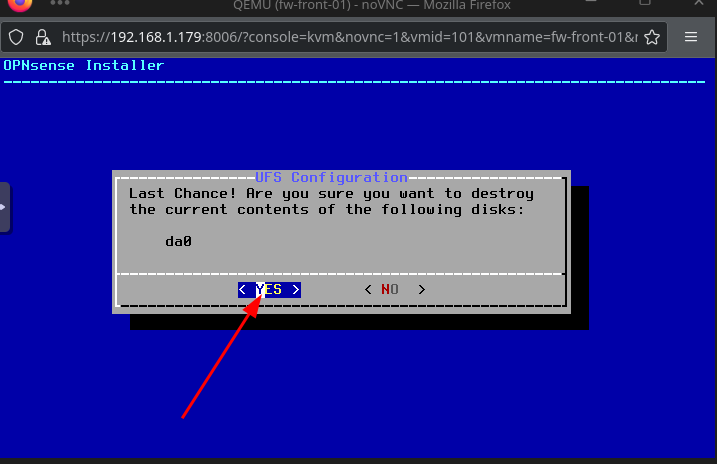The image size is (717, 464).
Task: Click the 192.168.1.179 host in the URL
Action: (156, 37)
